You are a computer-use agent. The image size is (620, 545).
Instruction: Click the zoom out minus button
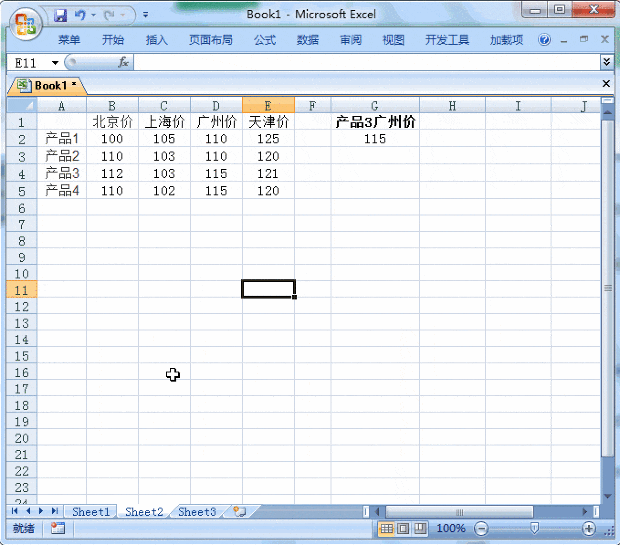481,528
